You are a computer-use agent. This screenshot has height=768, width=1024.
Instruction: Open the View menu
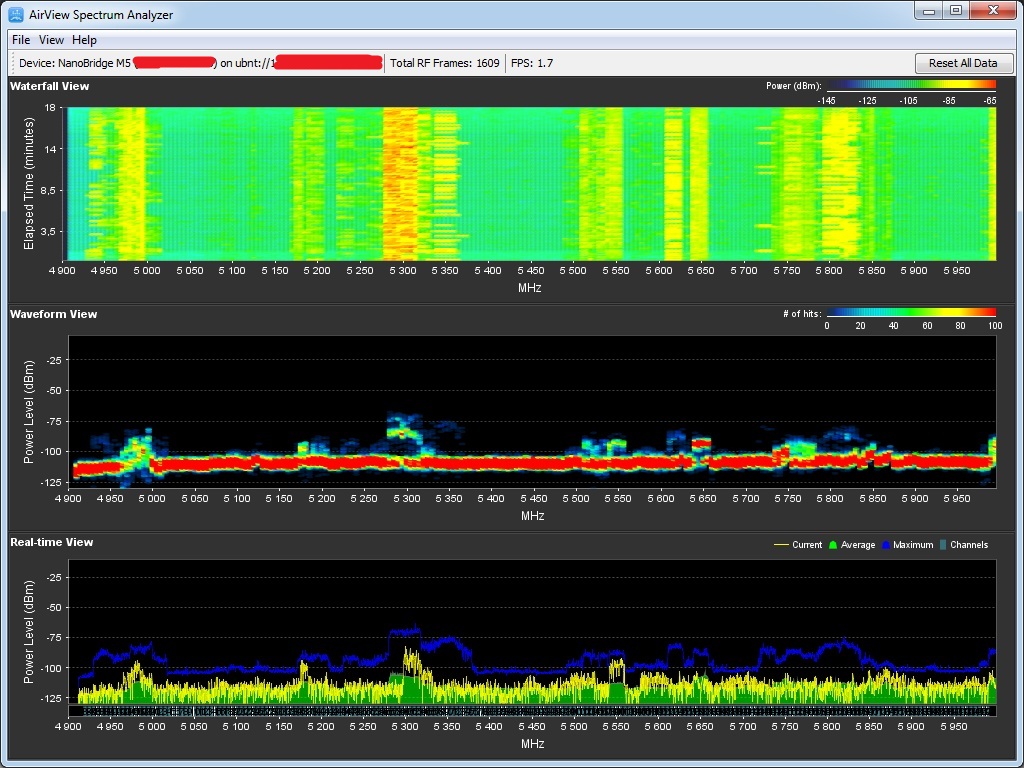[x=51, y=40]
